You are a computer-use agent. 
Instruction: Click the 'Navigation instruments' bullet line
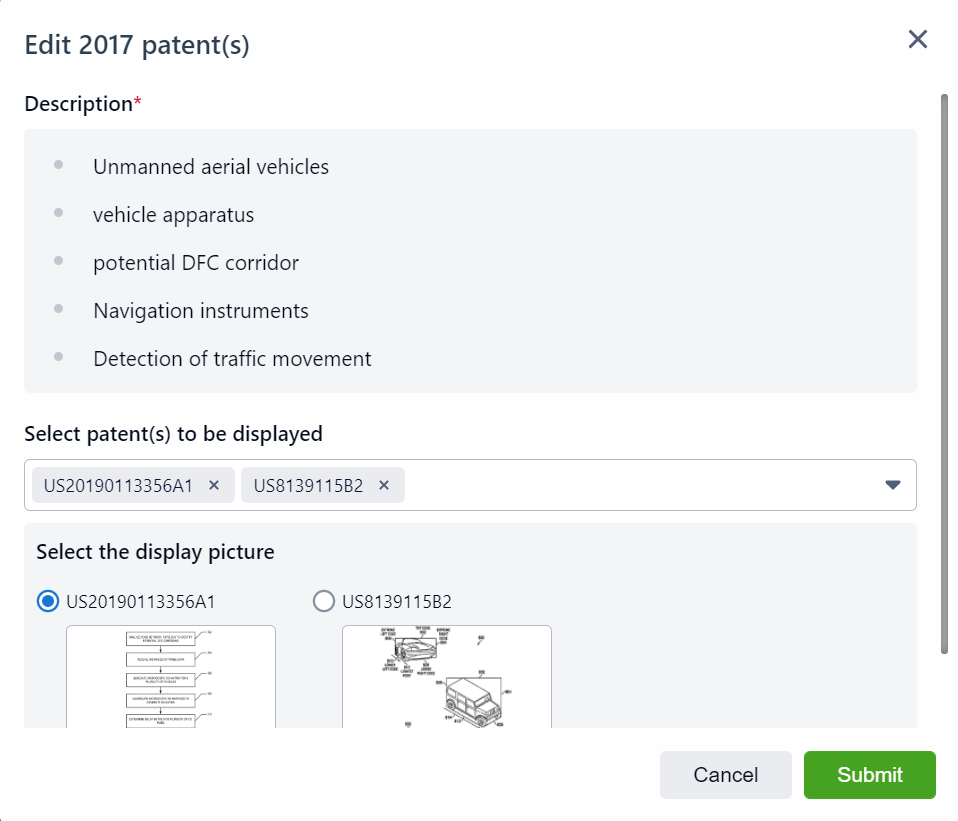click(201, 311)
